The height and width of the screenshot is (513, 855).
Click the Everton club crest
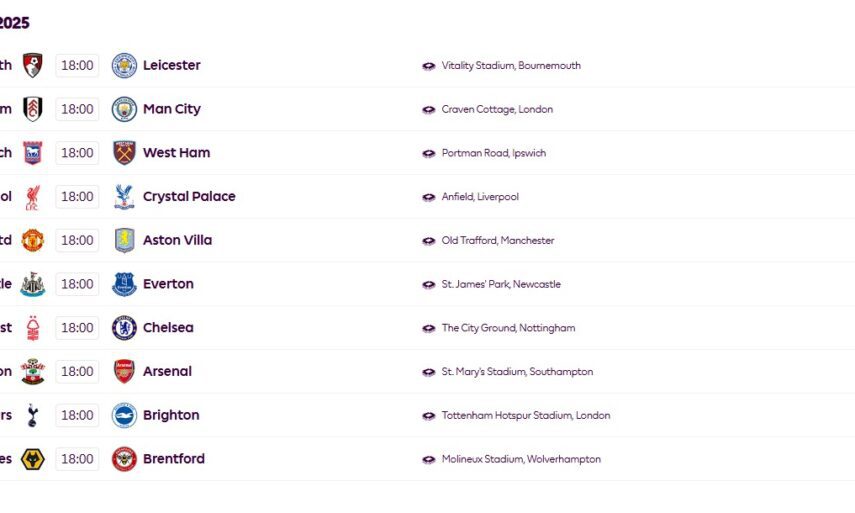click(x=124, y=284)
